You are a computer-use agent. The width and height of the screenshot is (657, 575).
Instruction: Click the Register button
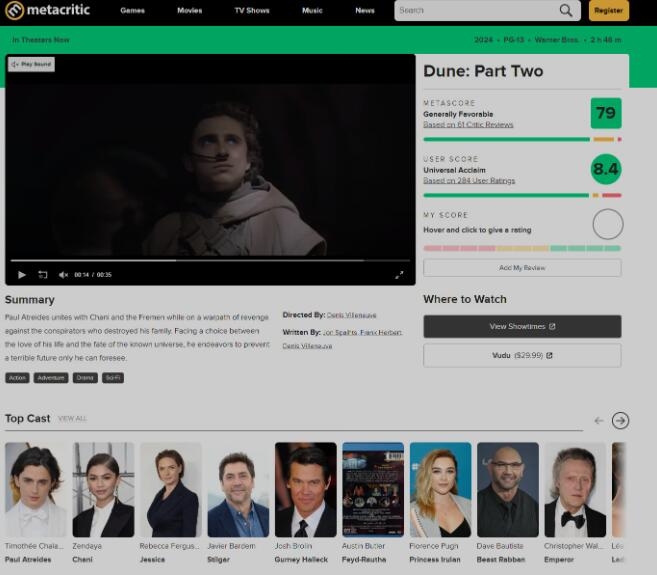[x=608, y=10]
